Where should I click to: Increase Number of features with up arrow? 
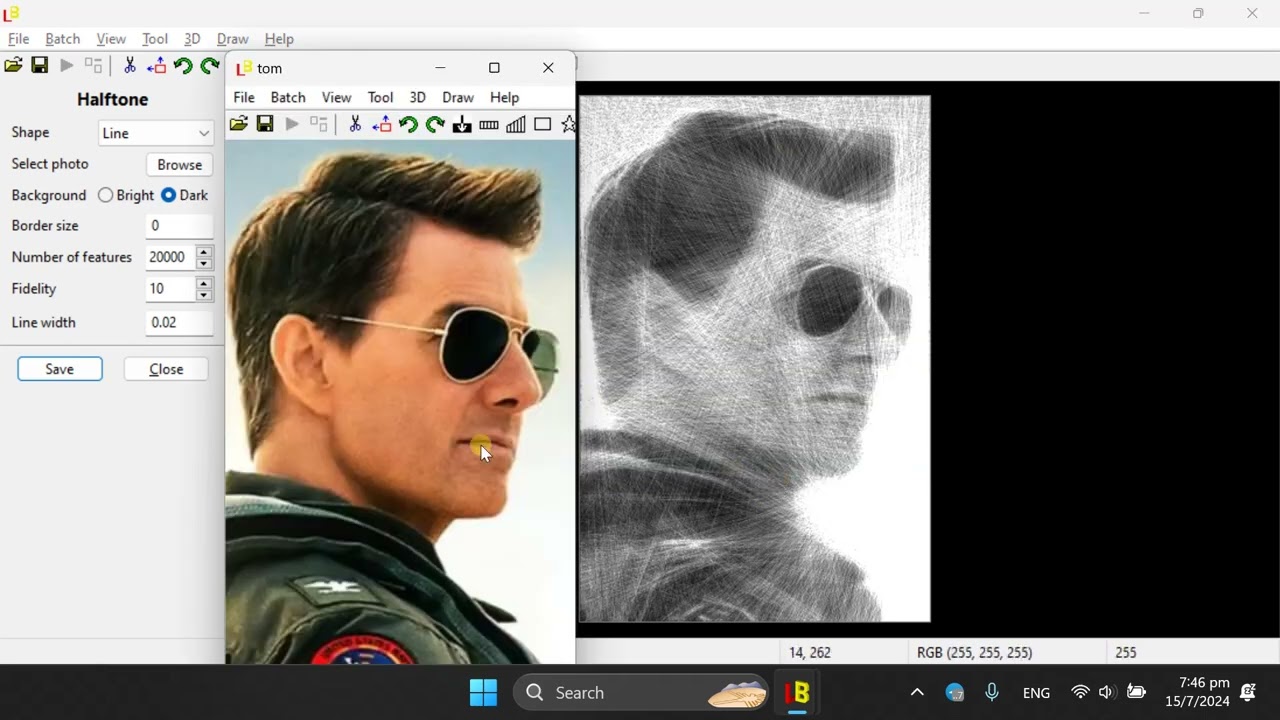pyautogui.click(x=204, y=251)
